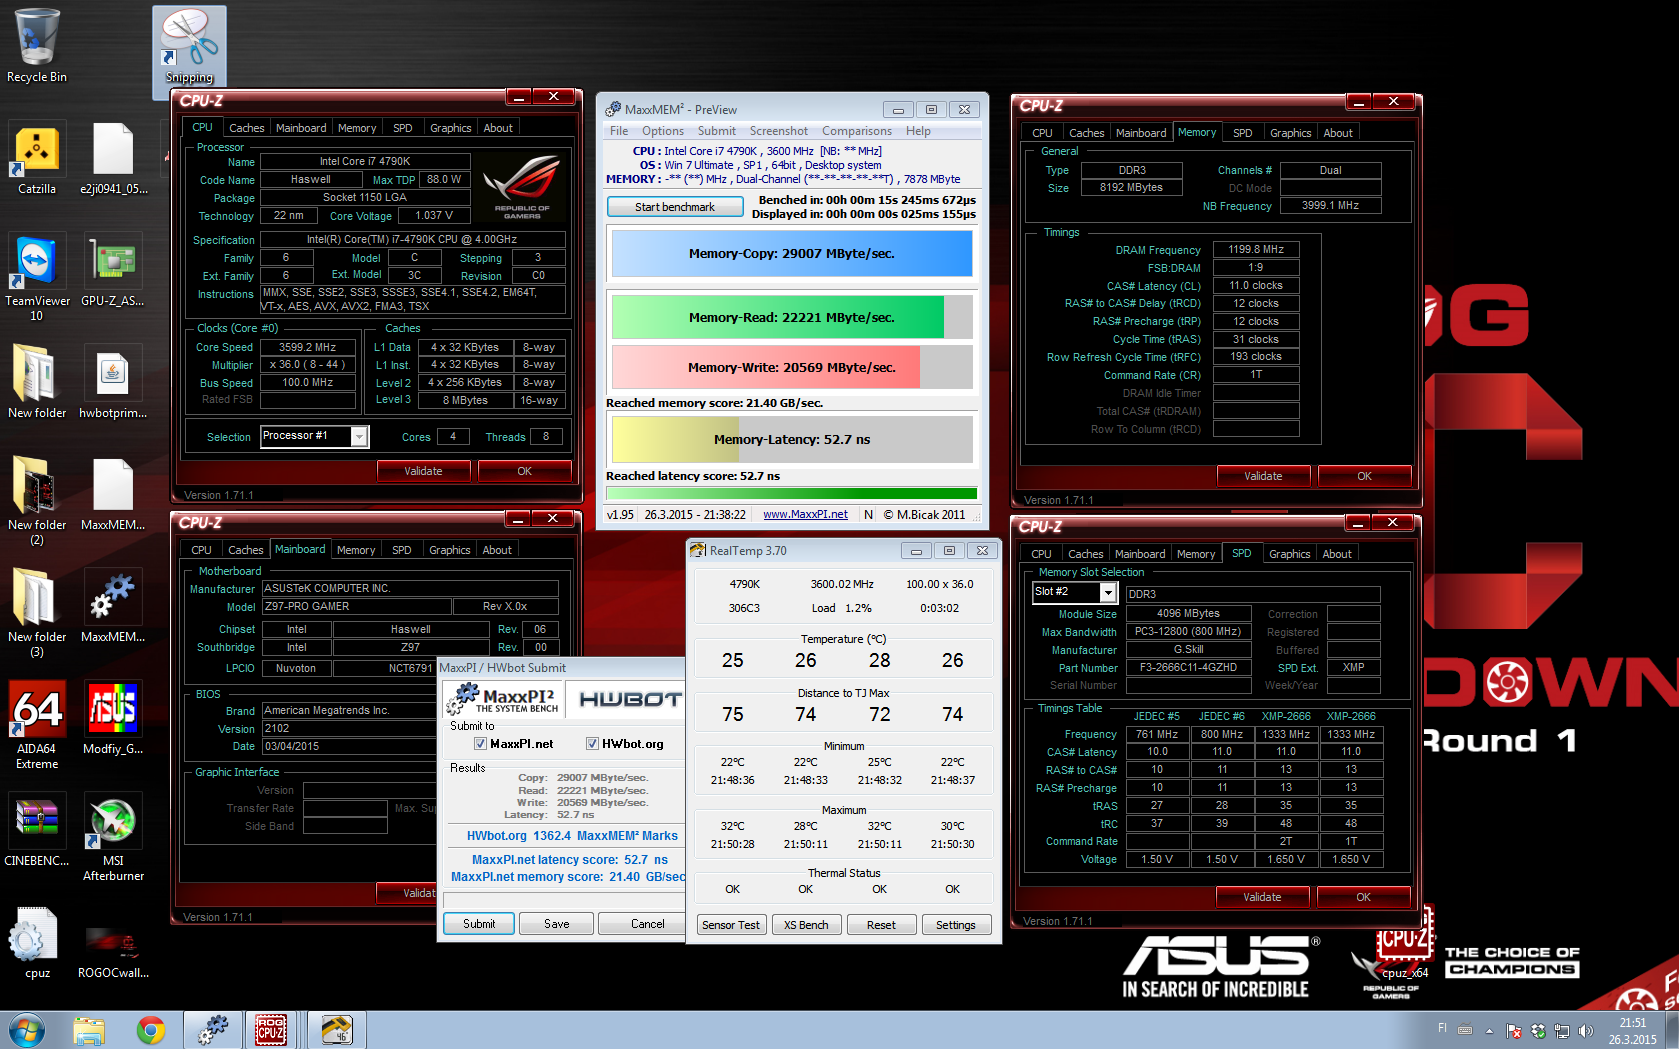
Task: Open the CINEBENCH archive icon
Action: 37,830
